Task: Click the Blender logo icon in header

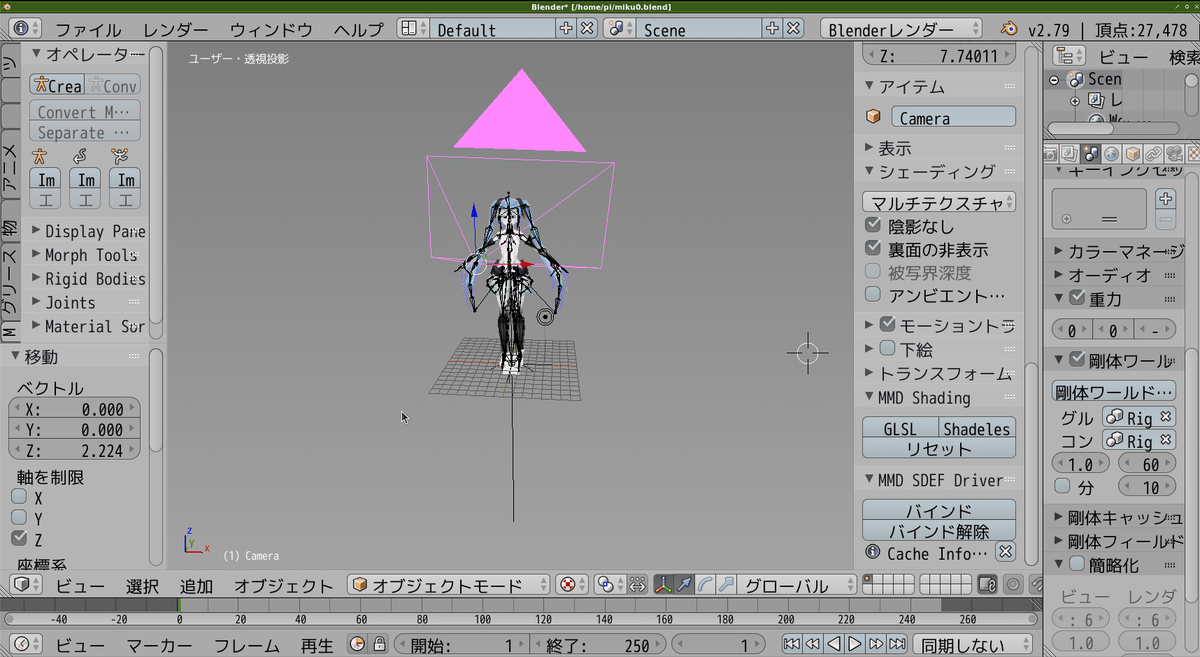Action: pyautogui.click(x=1009, y=29)
